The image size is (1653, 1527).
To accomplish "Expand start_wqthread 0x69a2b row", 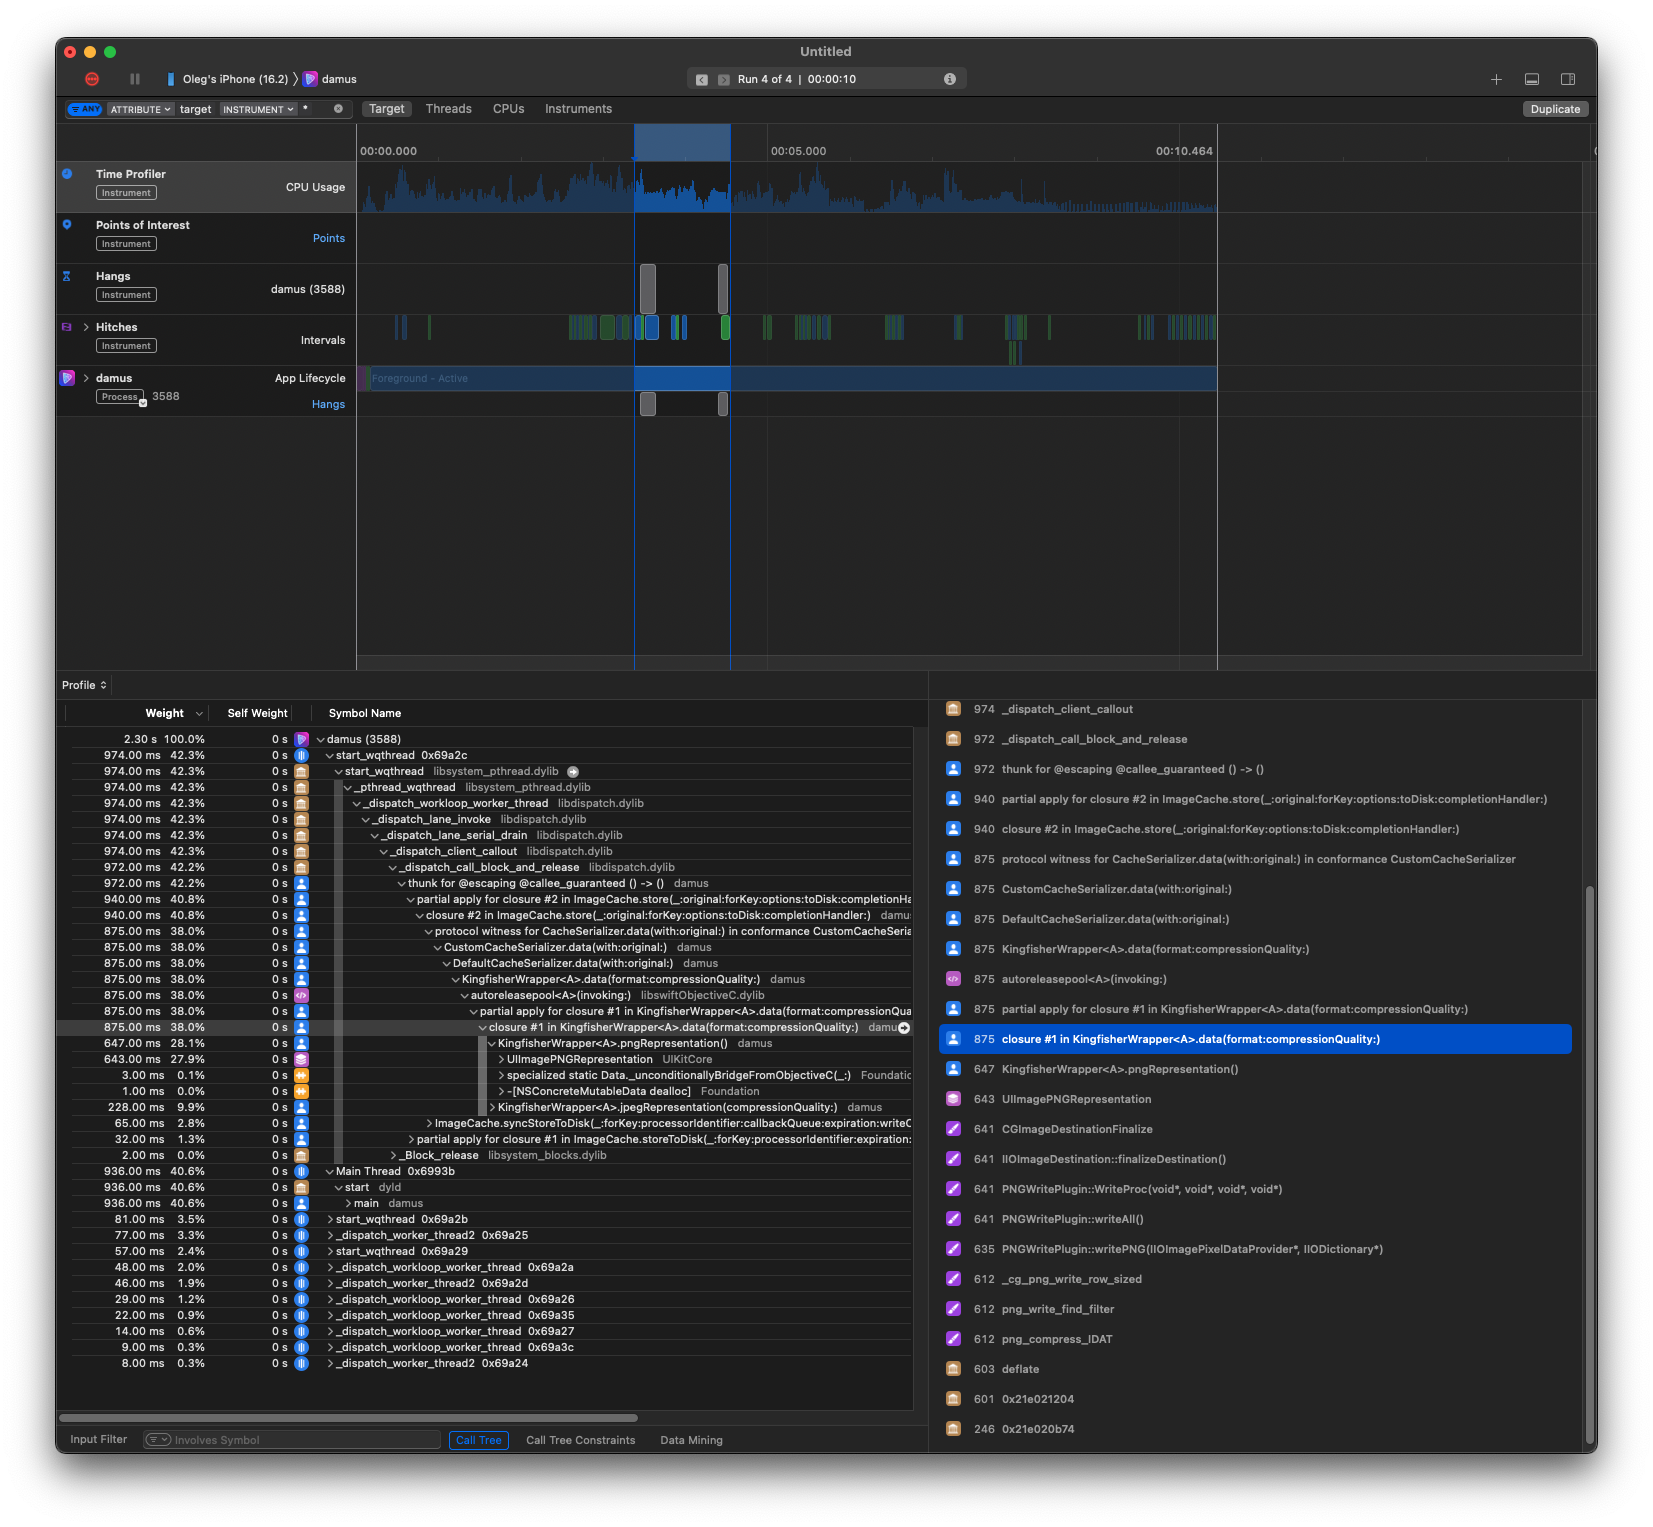I will (x=329, y=1219).
